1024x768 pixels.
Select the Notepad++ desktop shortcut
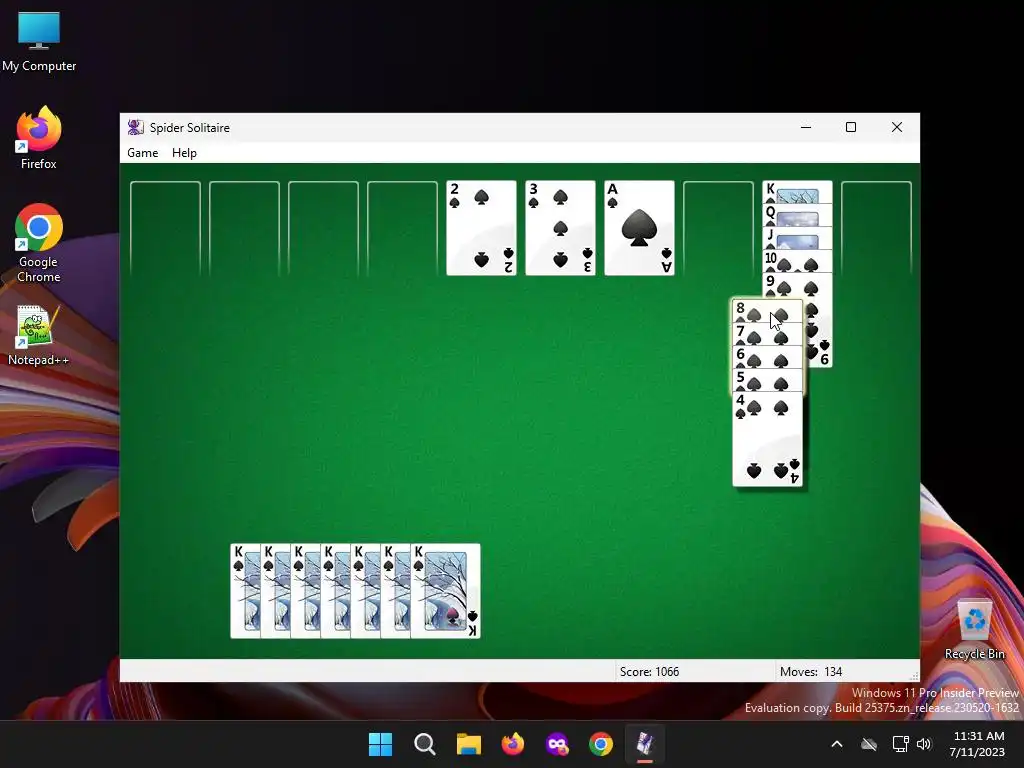click(39, 336)
